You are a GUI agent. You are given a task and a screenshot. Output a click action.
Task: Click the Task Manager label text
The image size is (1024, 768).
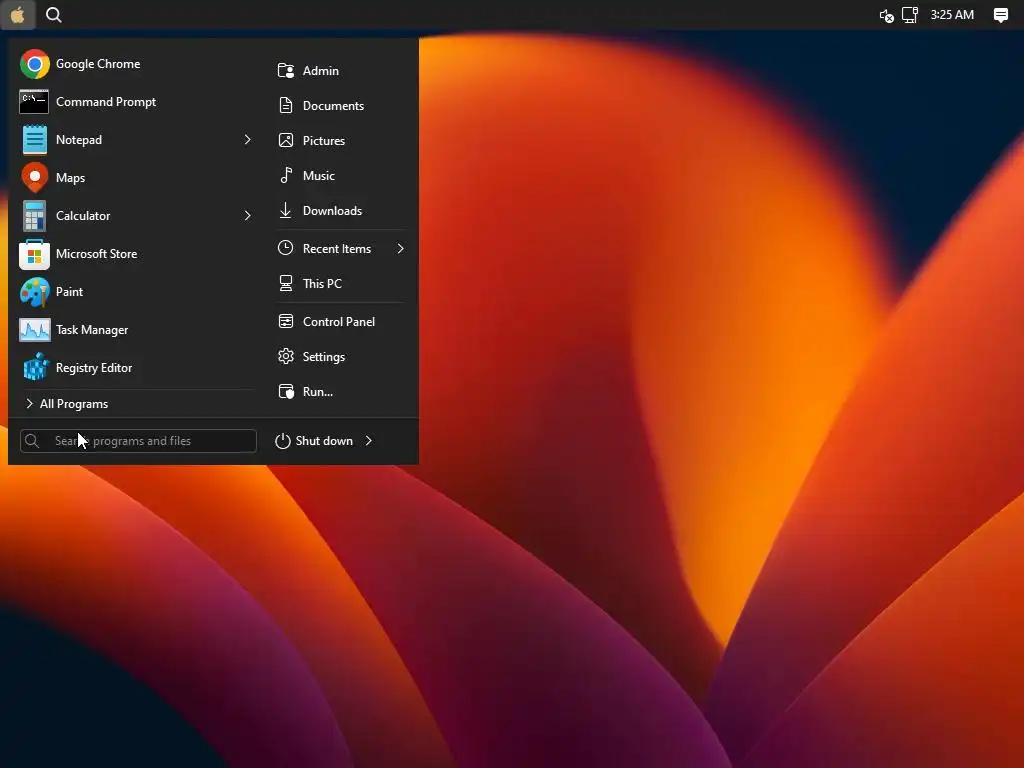tap(92, 330)
